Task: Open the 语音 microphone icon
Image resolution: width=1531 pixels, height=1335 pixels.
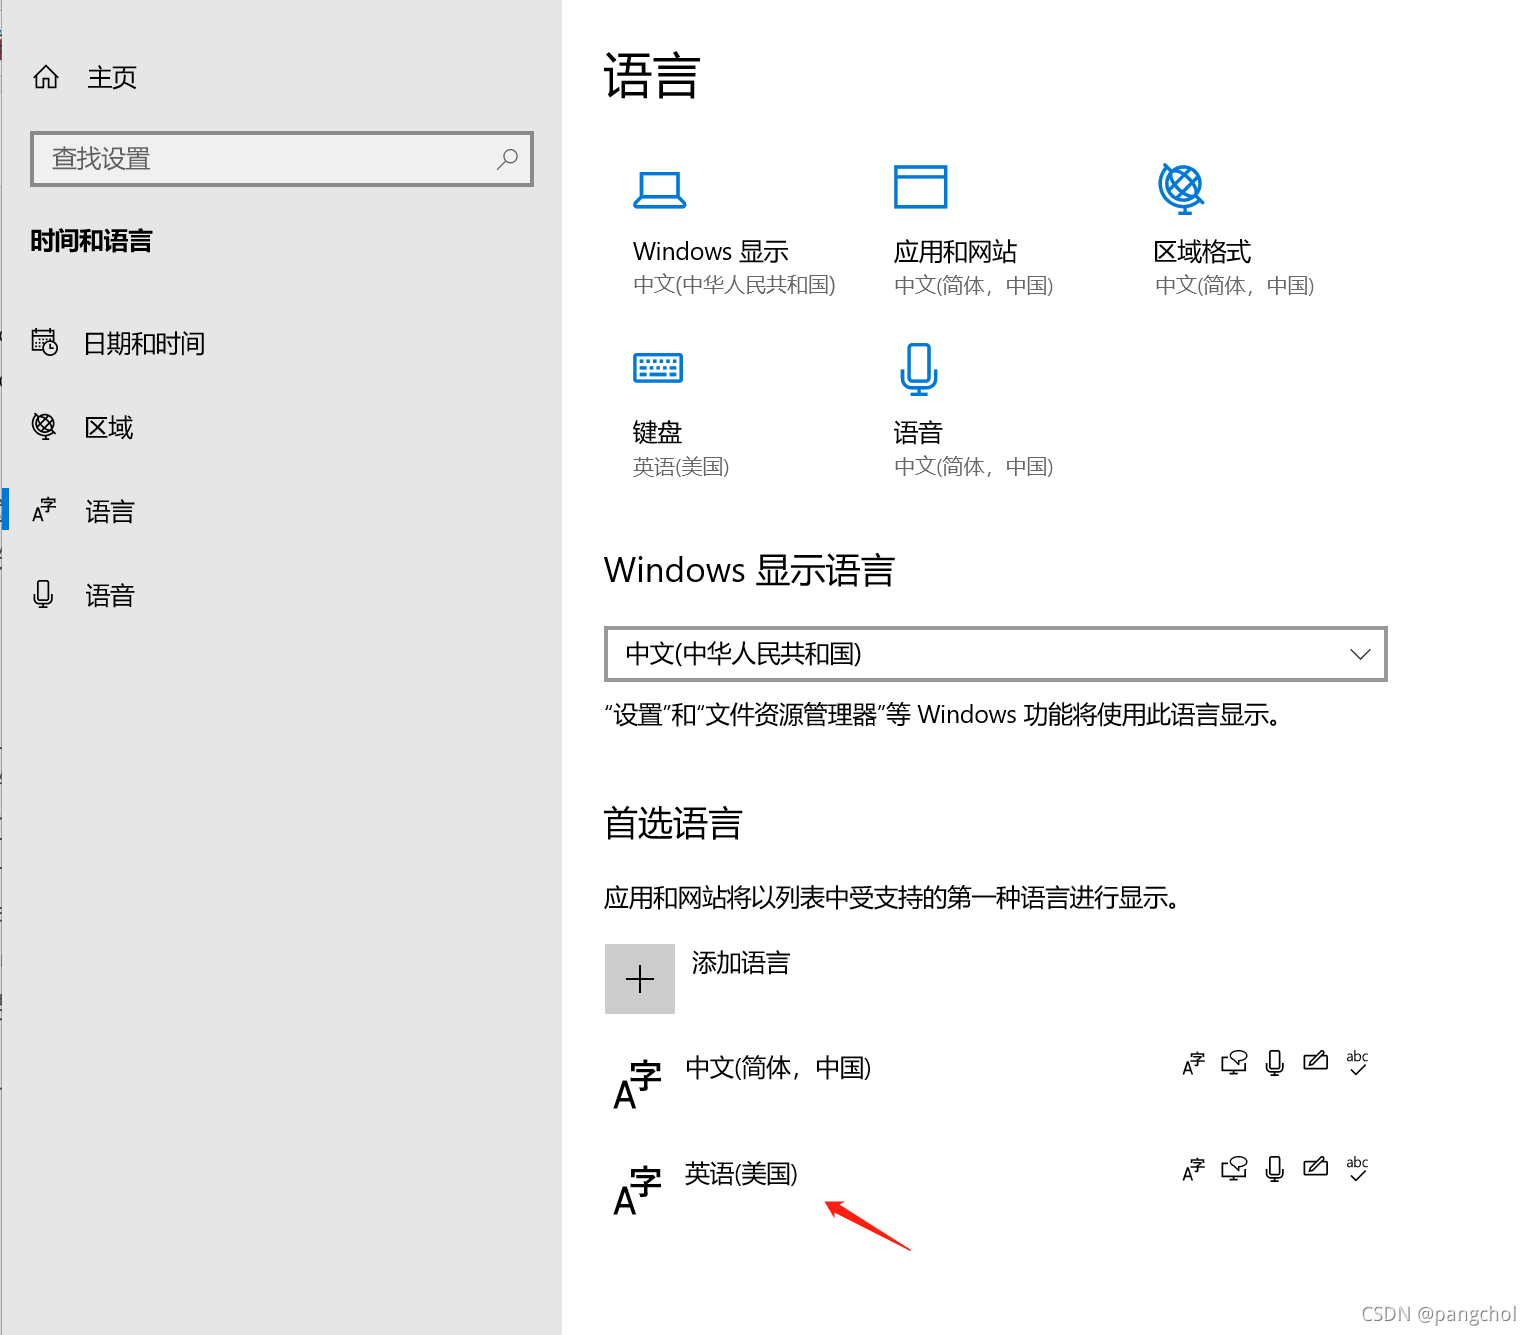Action: click(918, 369)
